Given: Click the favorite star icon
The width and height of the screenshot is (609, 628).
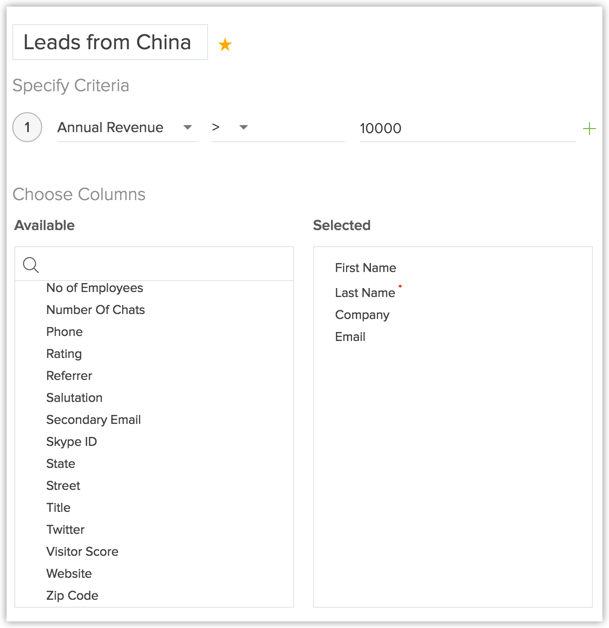Looking at the screenshot, I should click(225, 45).
